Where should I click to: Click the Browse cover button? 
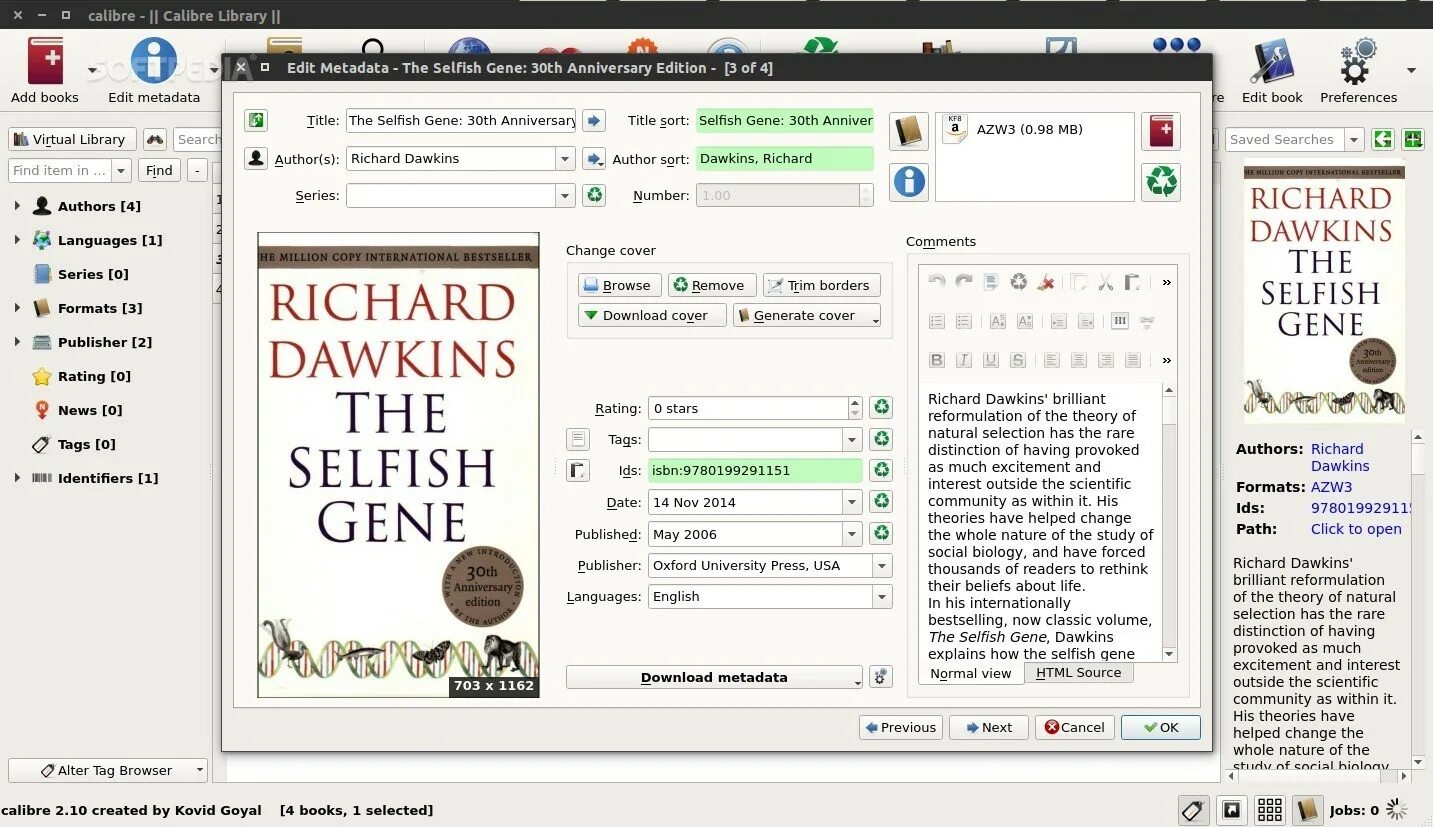tap(620, 285)
